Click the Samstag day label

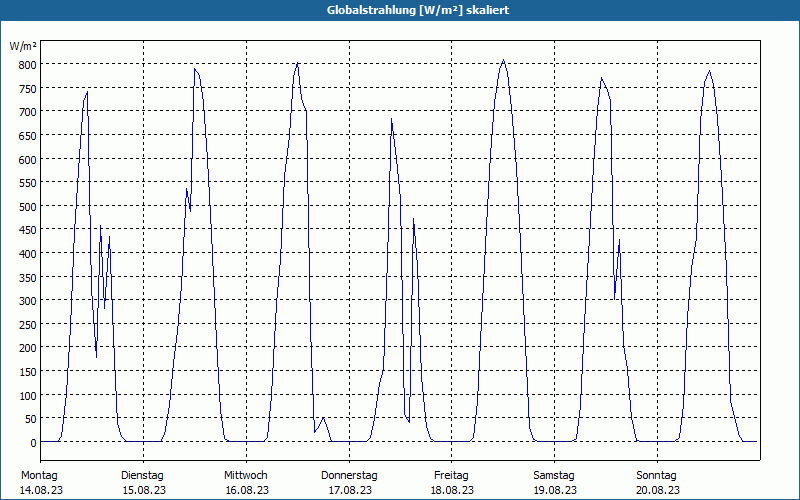pyautogui.click(x=554, y=476)
